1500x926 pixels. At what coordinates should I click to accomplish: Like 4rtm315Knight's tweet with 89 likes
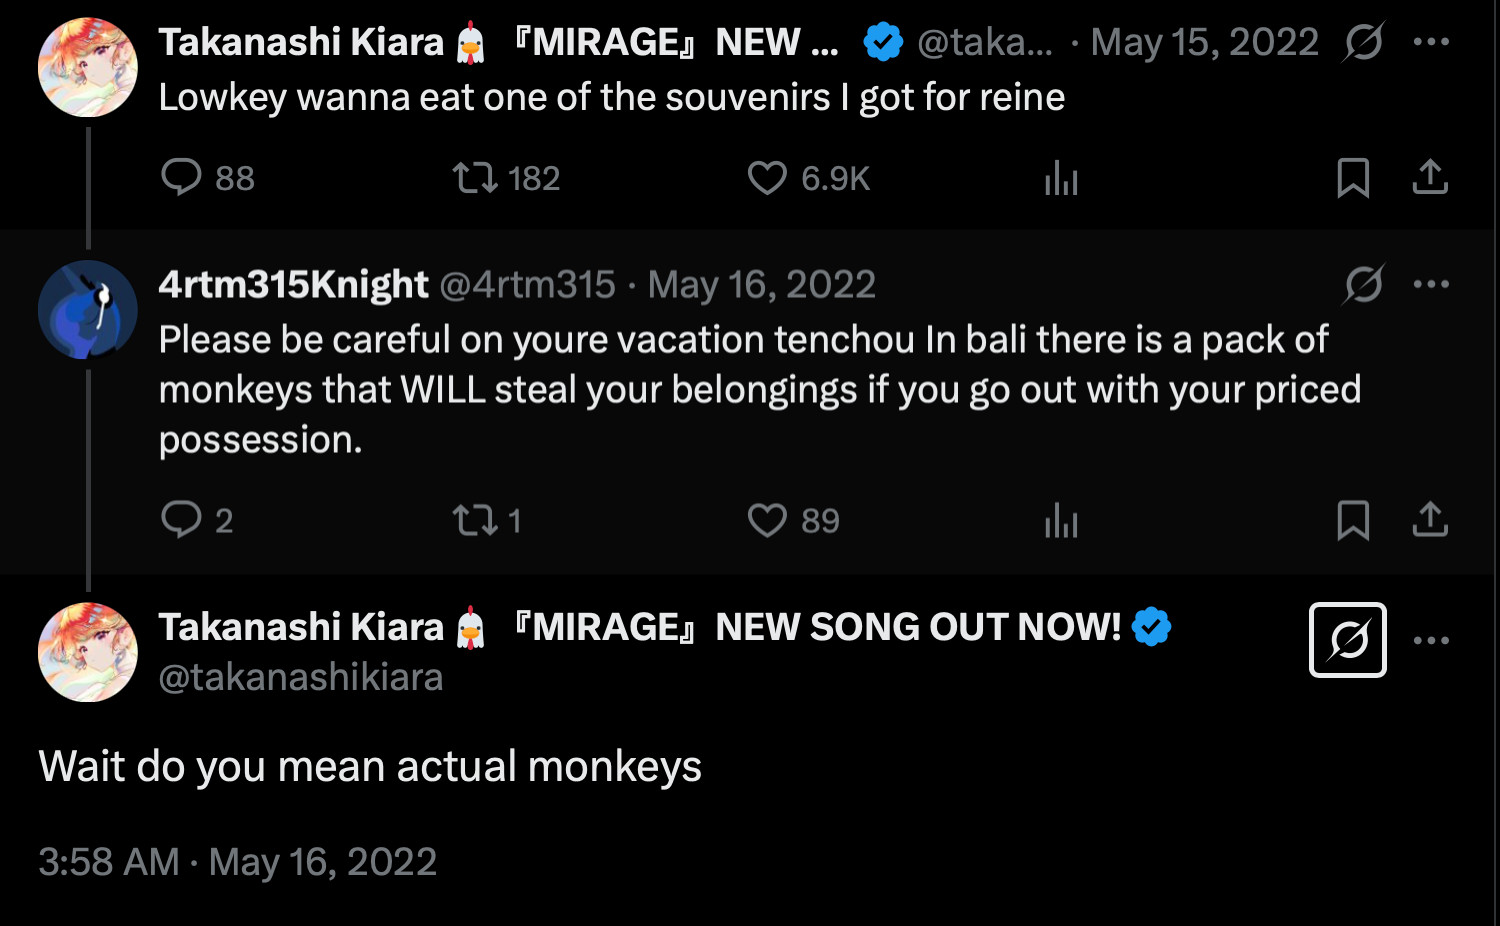pos(767,520)
